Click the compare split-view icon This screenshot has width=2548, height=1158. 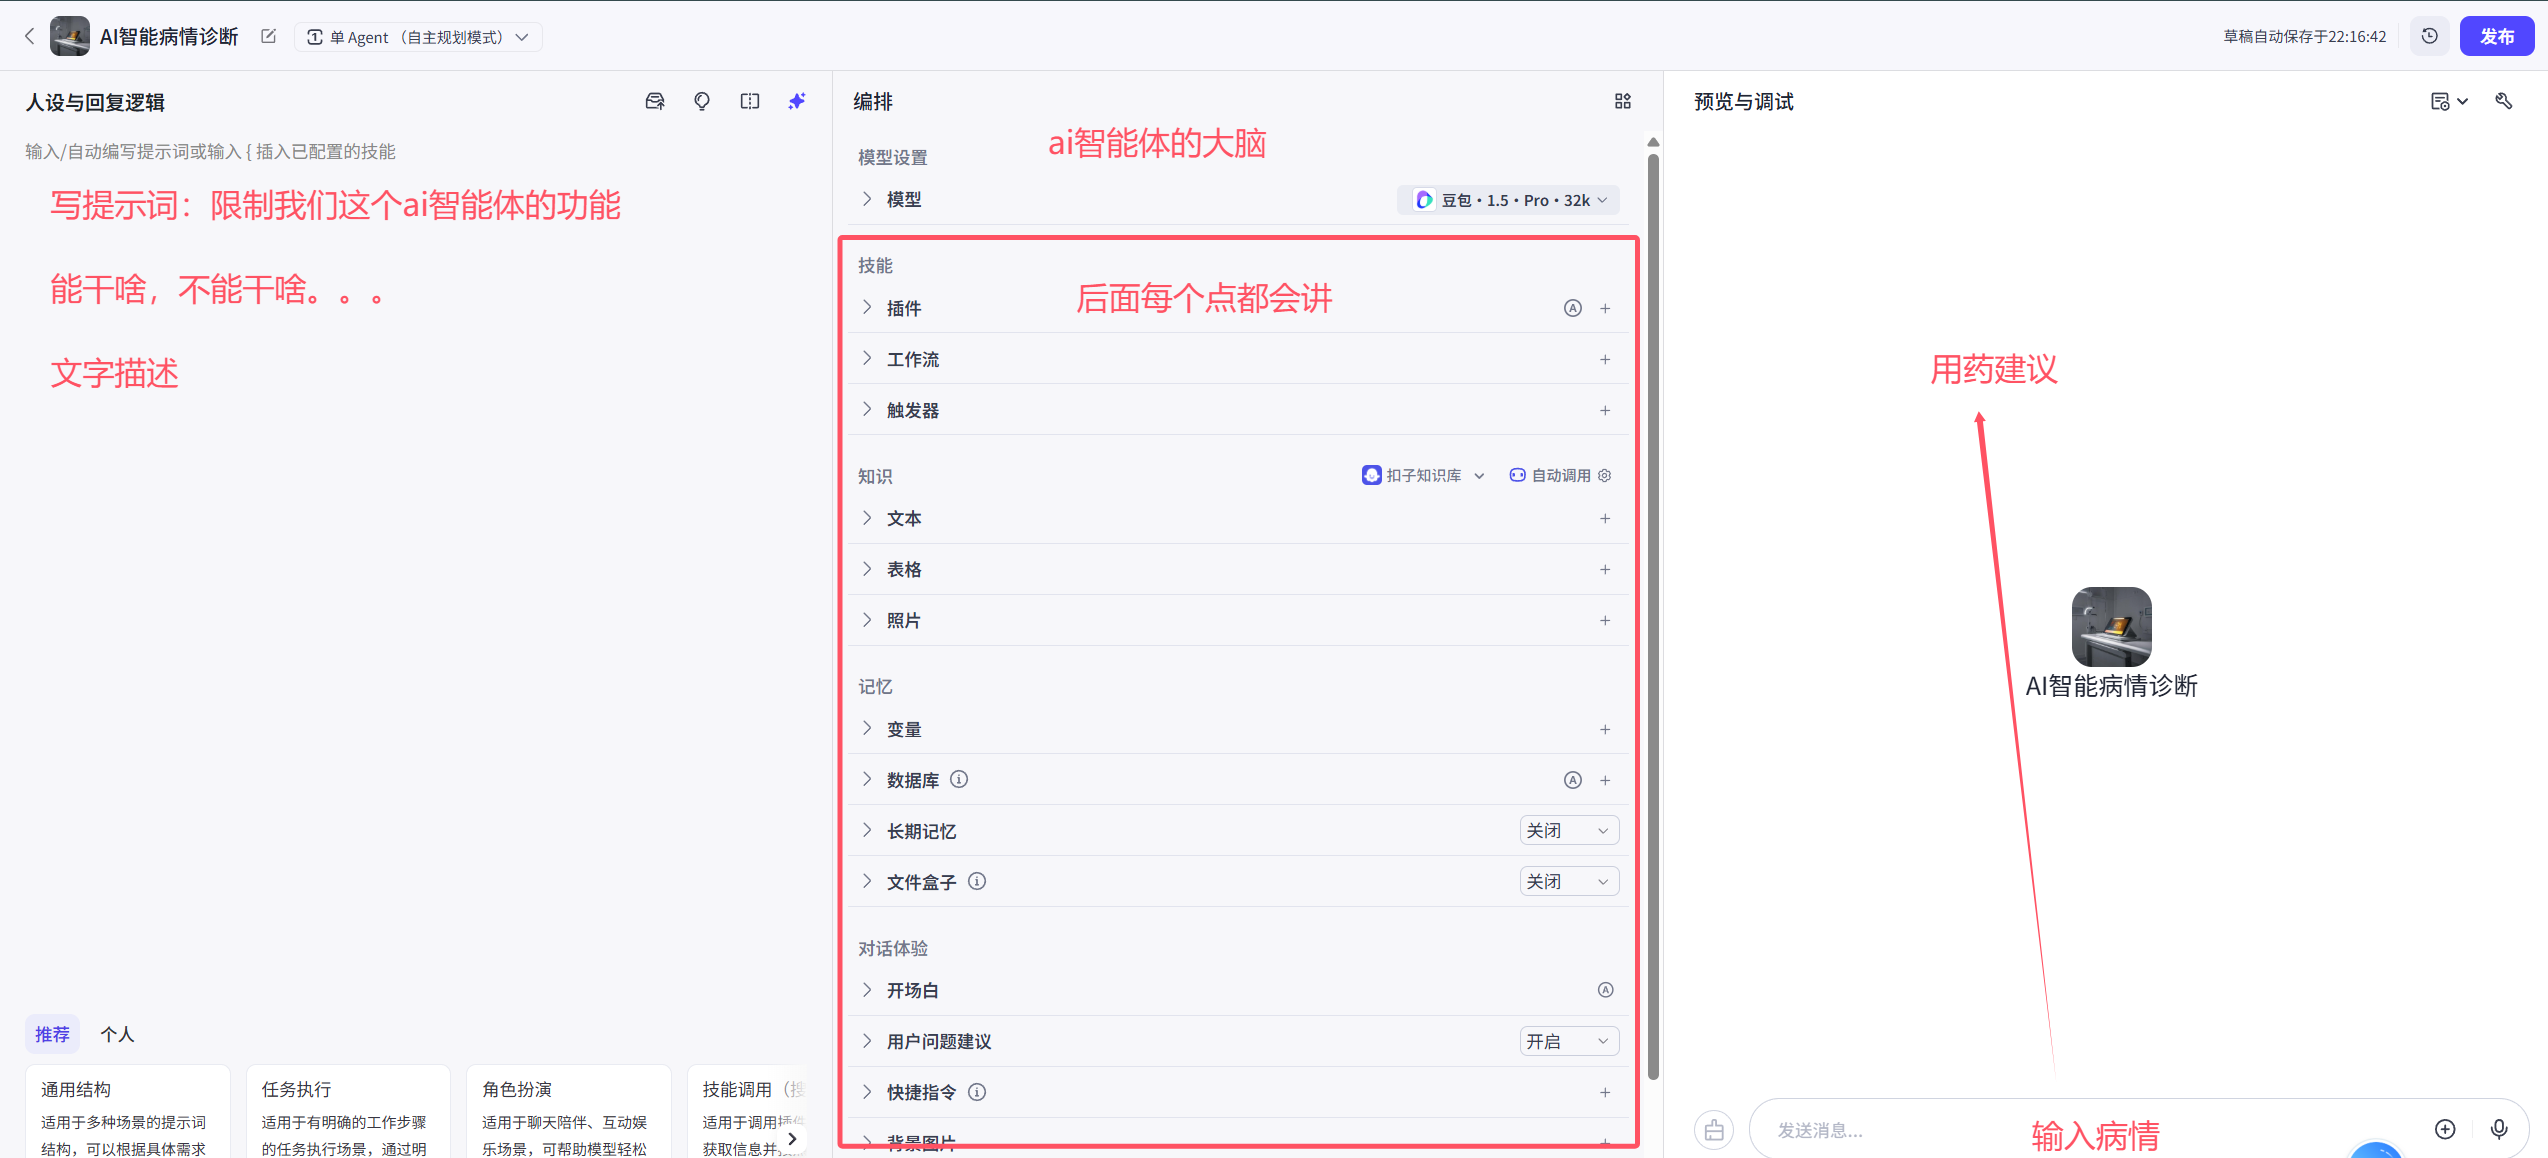[x=750, y=101]
